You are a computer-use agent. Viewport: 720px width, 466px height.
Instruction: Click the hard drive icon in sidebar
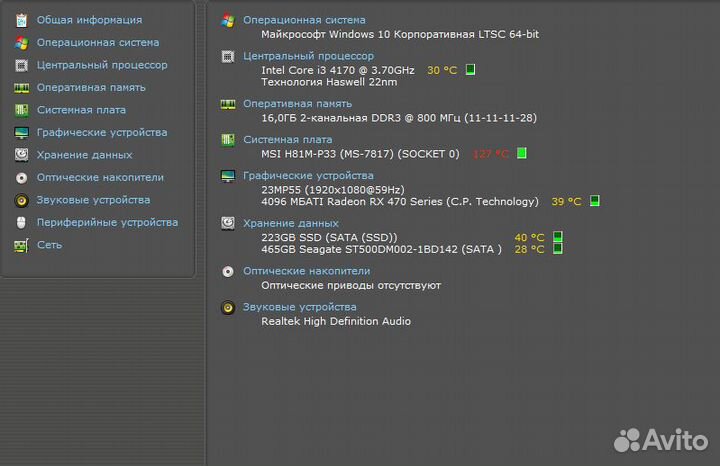click(21, 155)
